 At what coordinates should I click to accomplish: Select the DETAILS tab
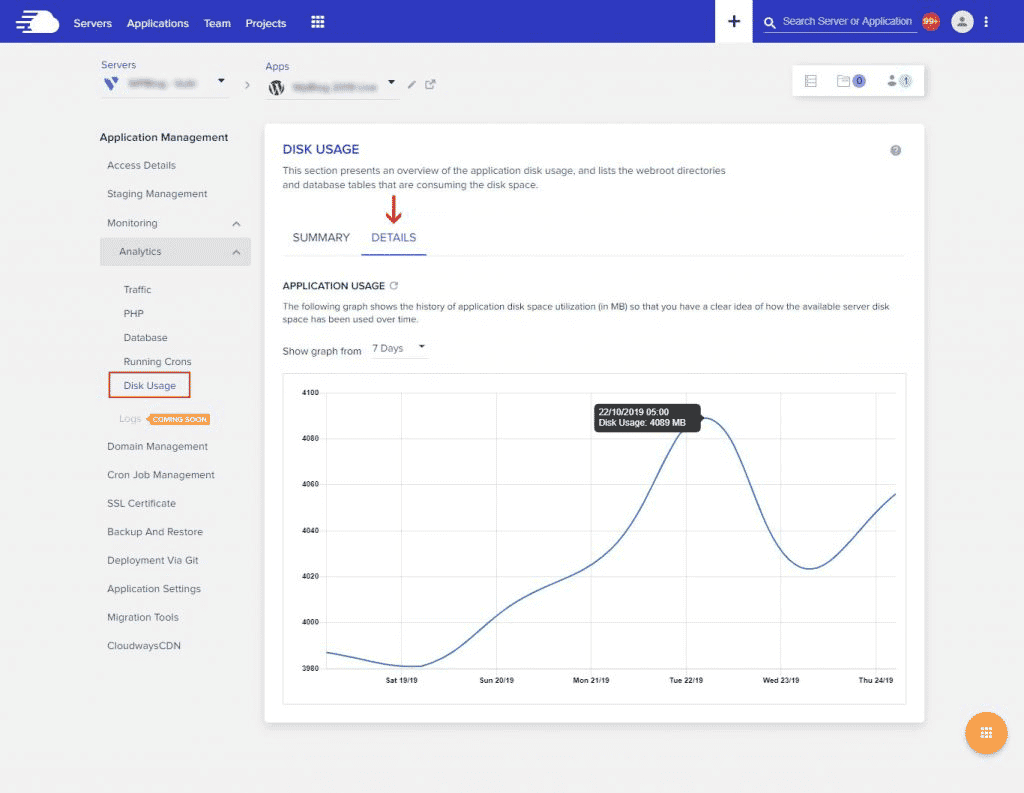393,237
